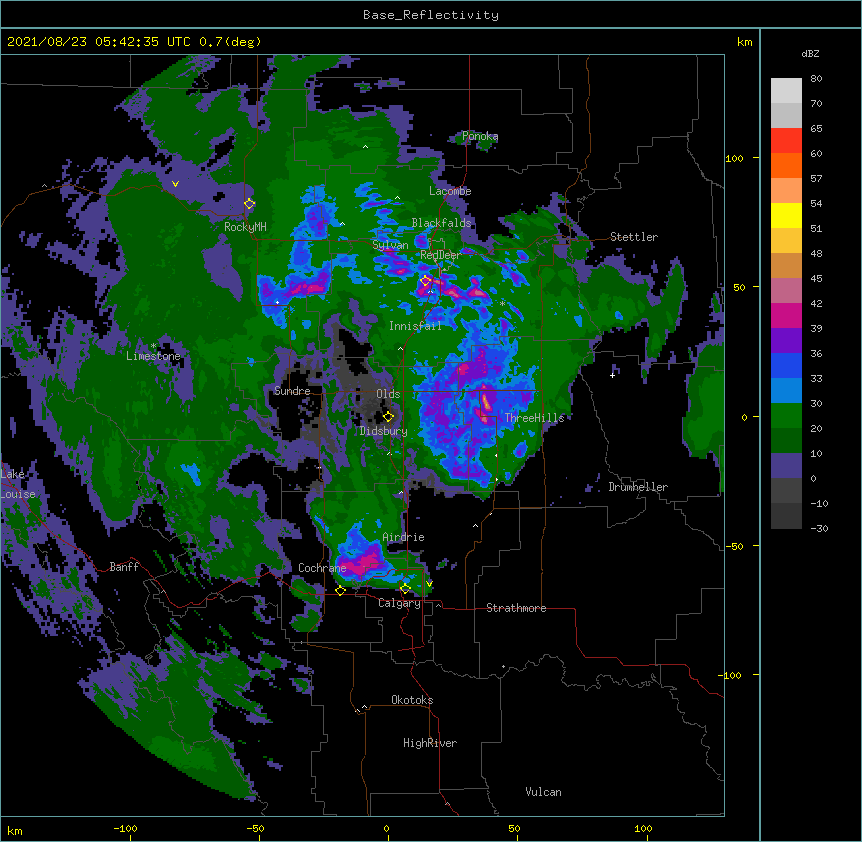Click the ThreeHills label

(534, 418)
